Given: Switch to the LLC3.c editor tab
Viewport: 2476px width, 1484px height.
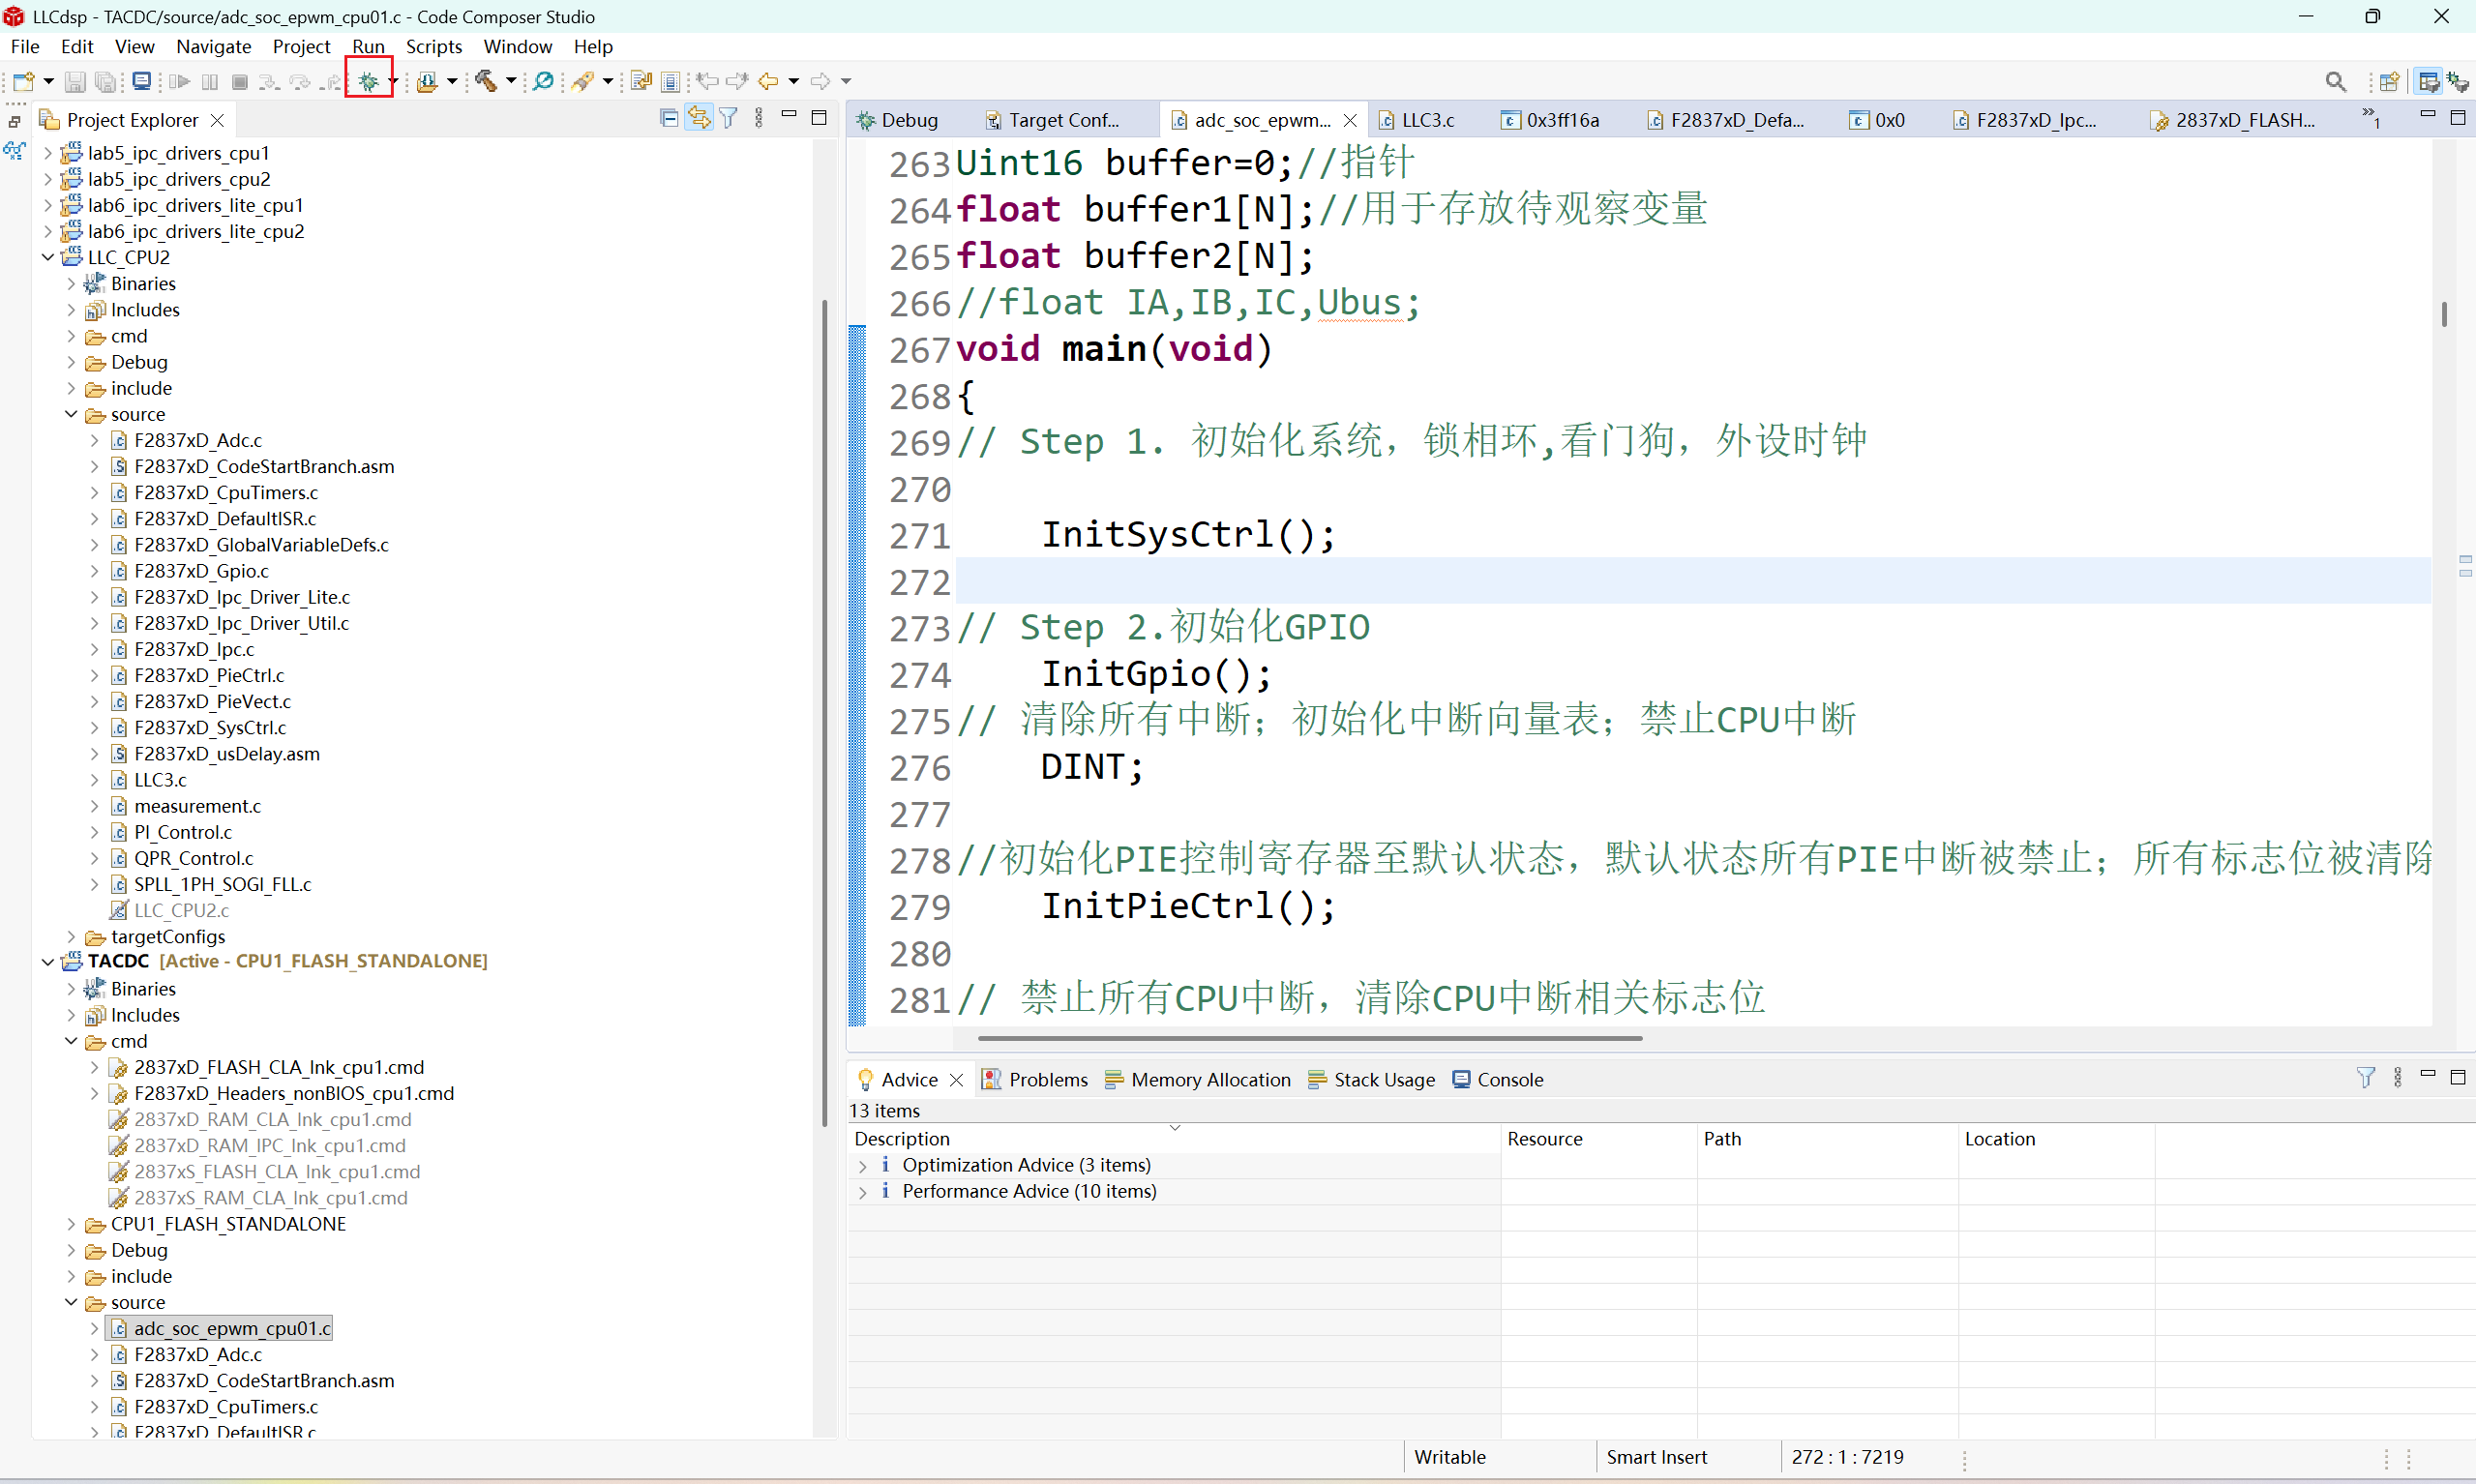Looking at the screenshot, I should point(1426,120).
